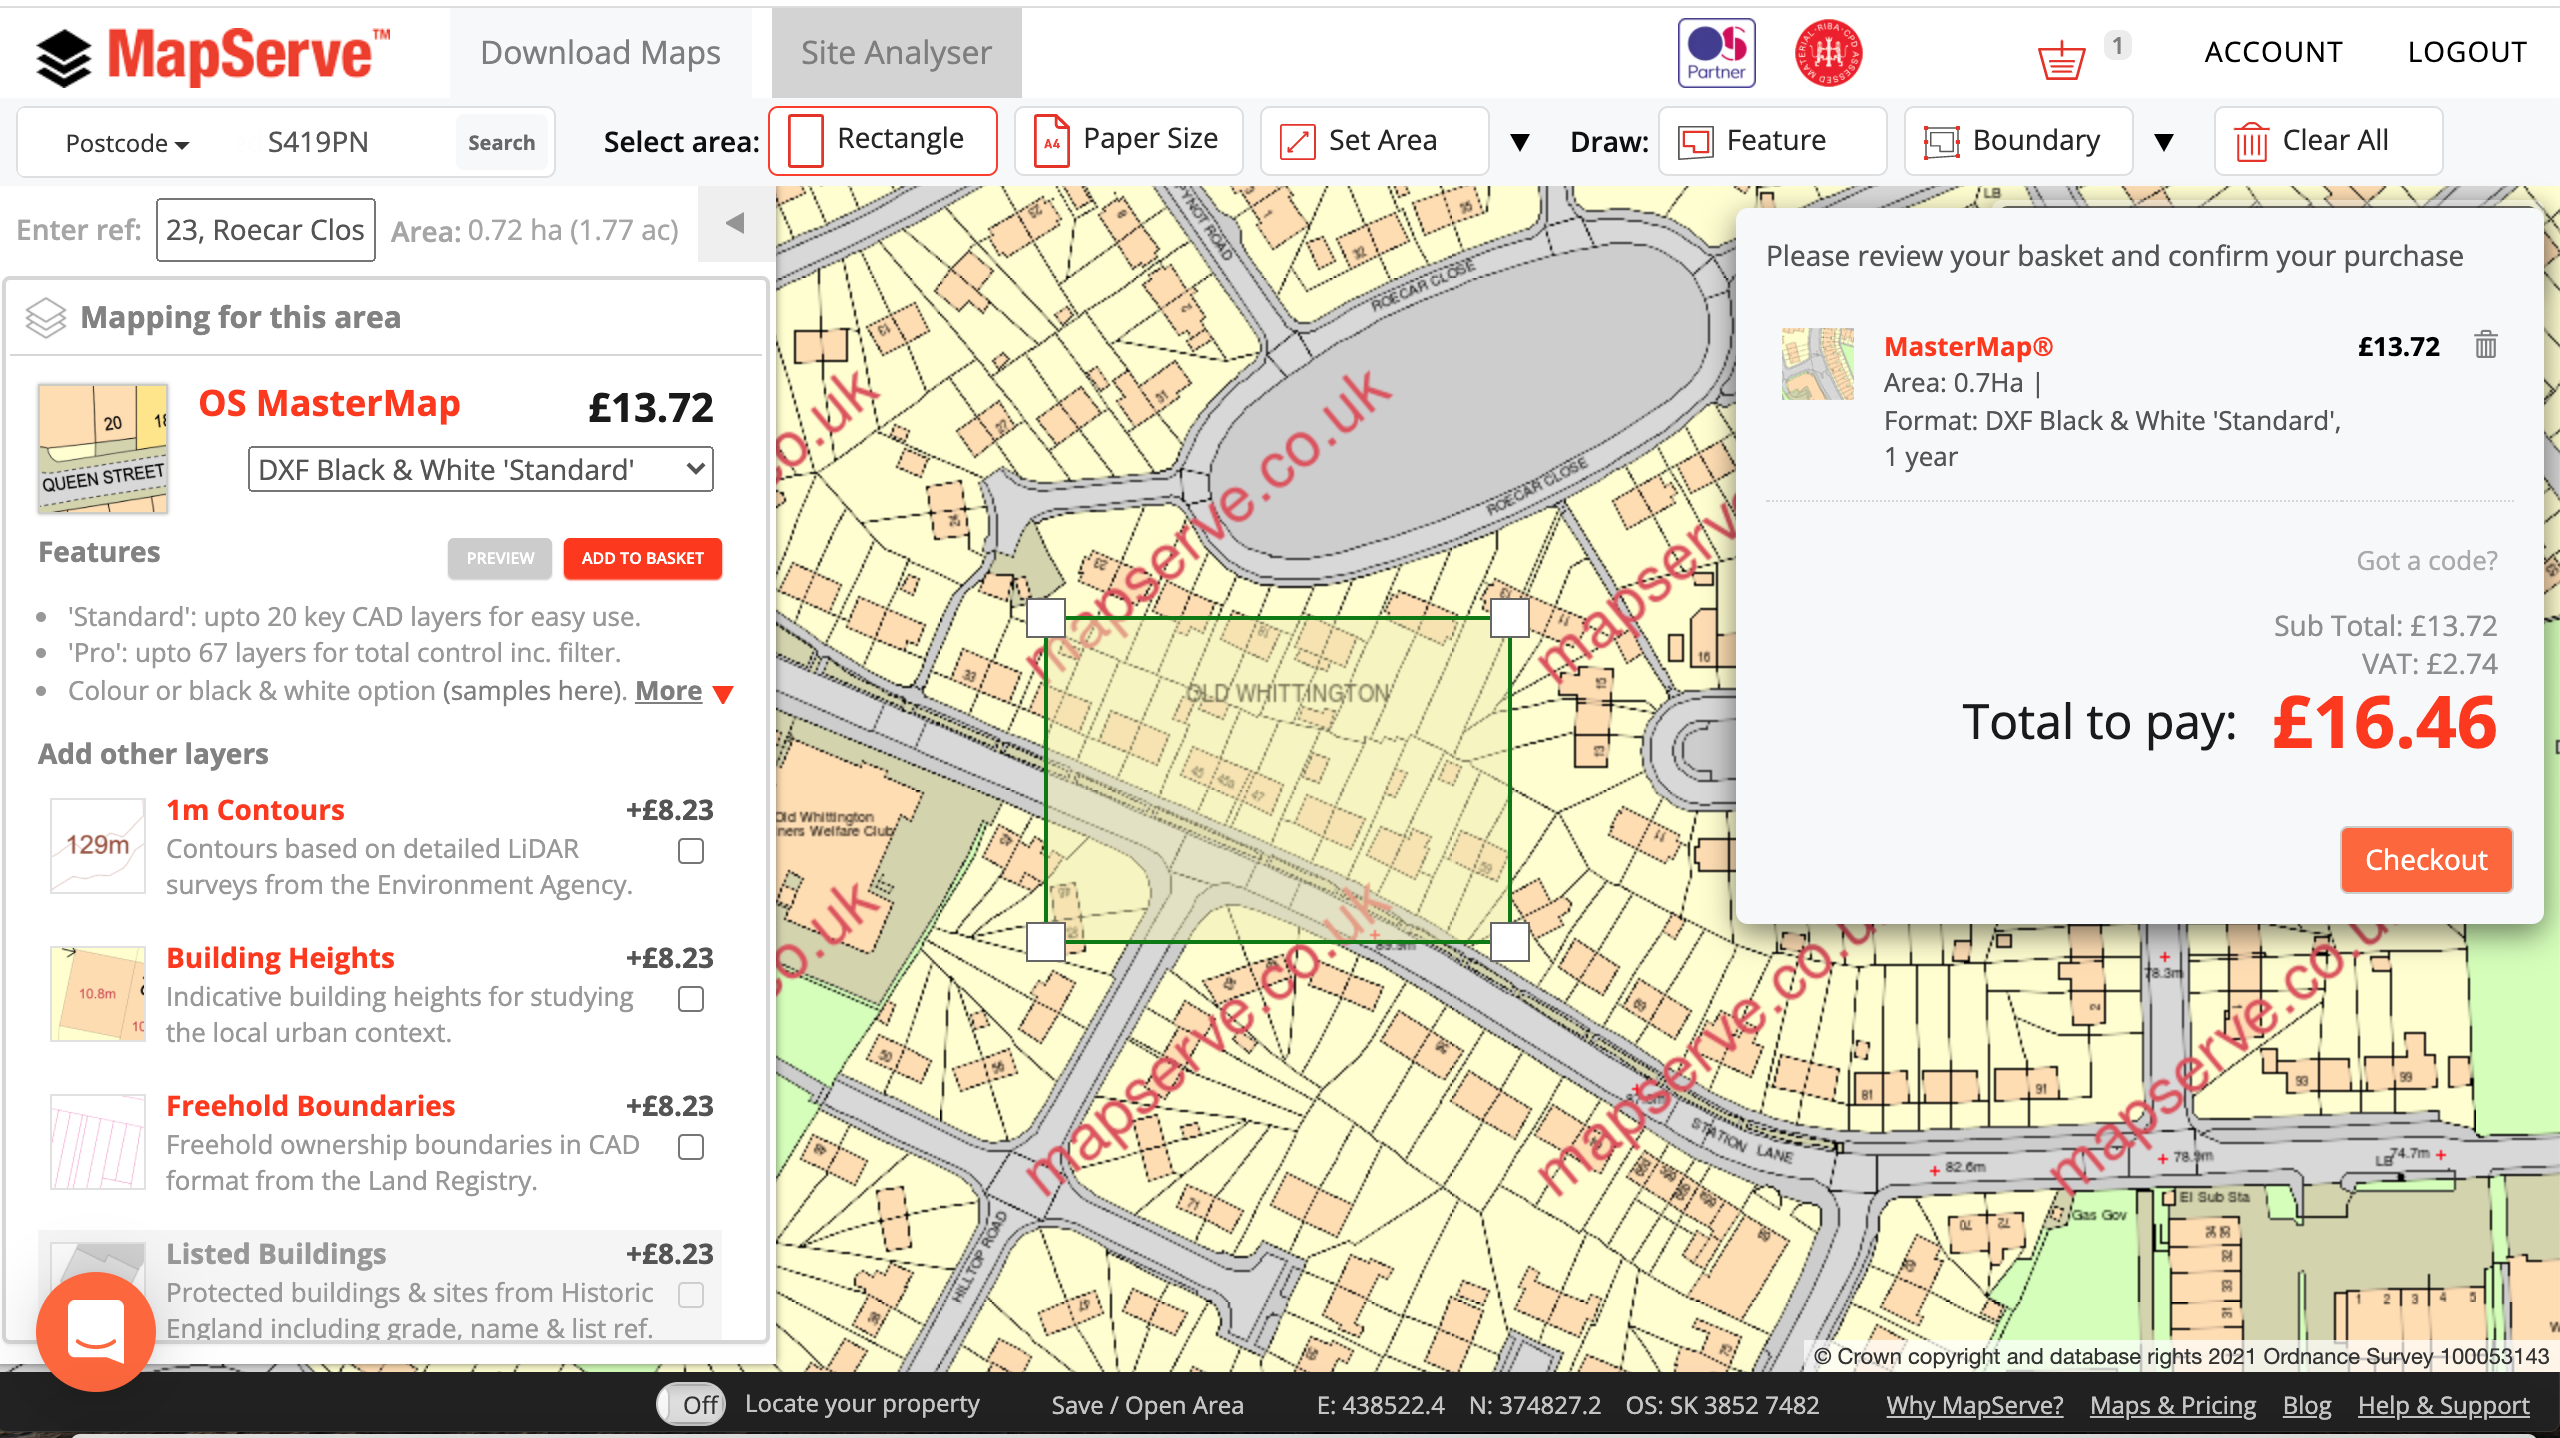Switch to the Site Analyser tab
Image resolution: width=2560 pixels, height=1438 pixels.
(897, 53)
